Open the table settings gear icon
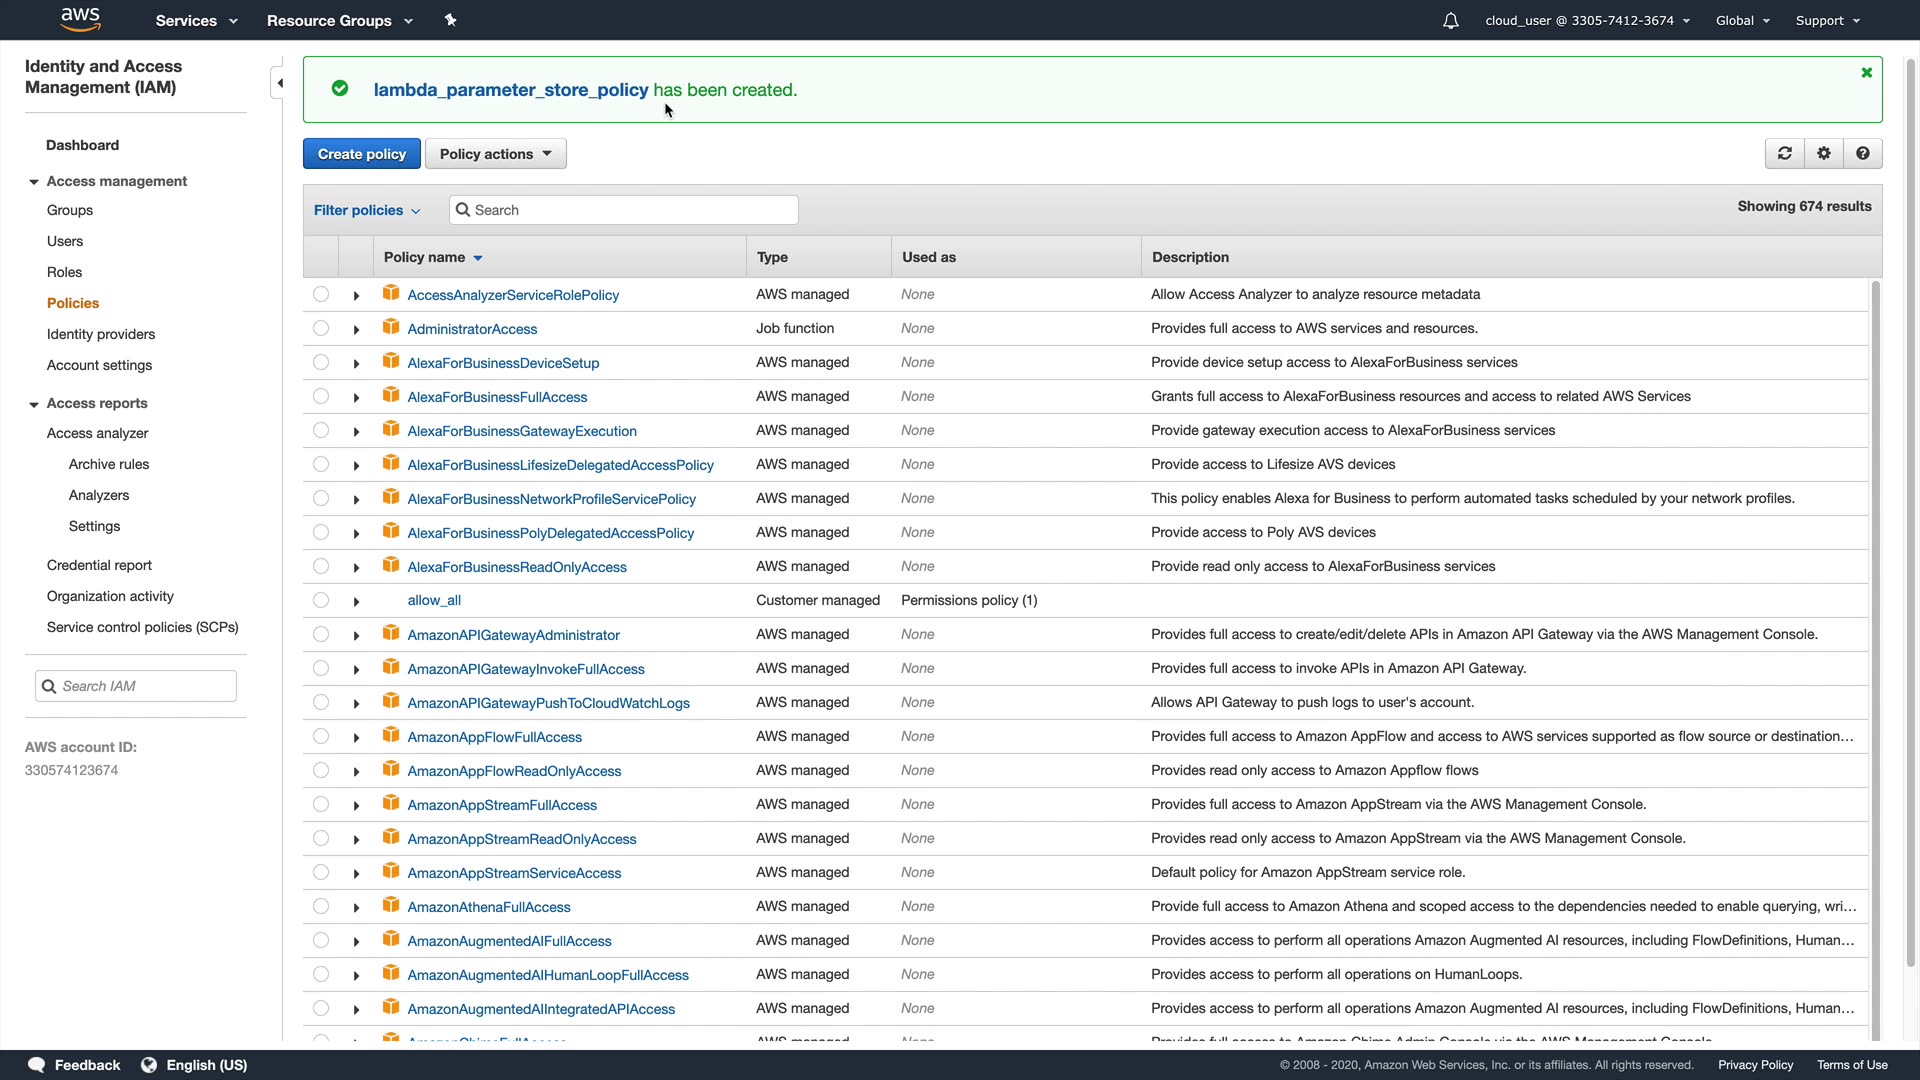Image resolution: width=1920 pixels, height=1080 pixels. click(x=1824, y=153)
